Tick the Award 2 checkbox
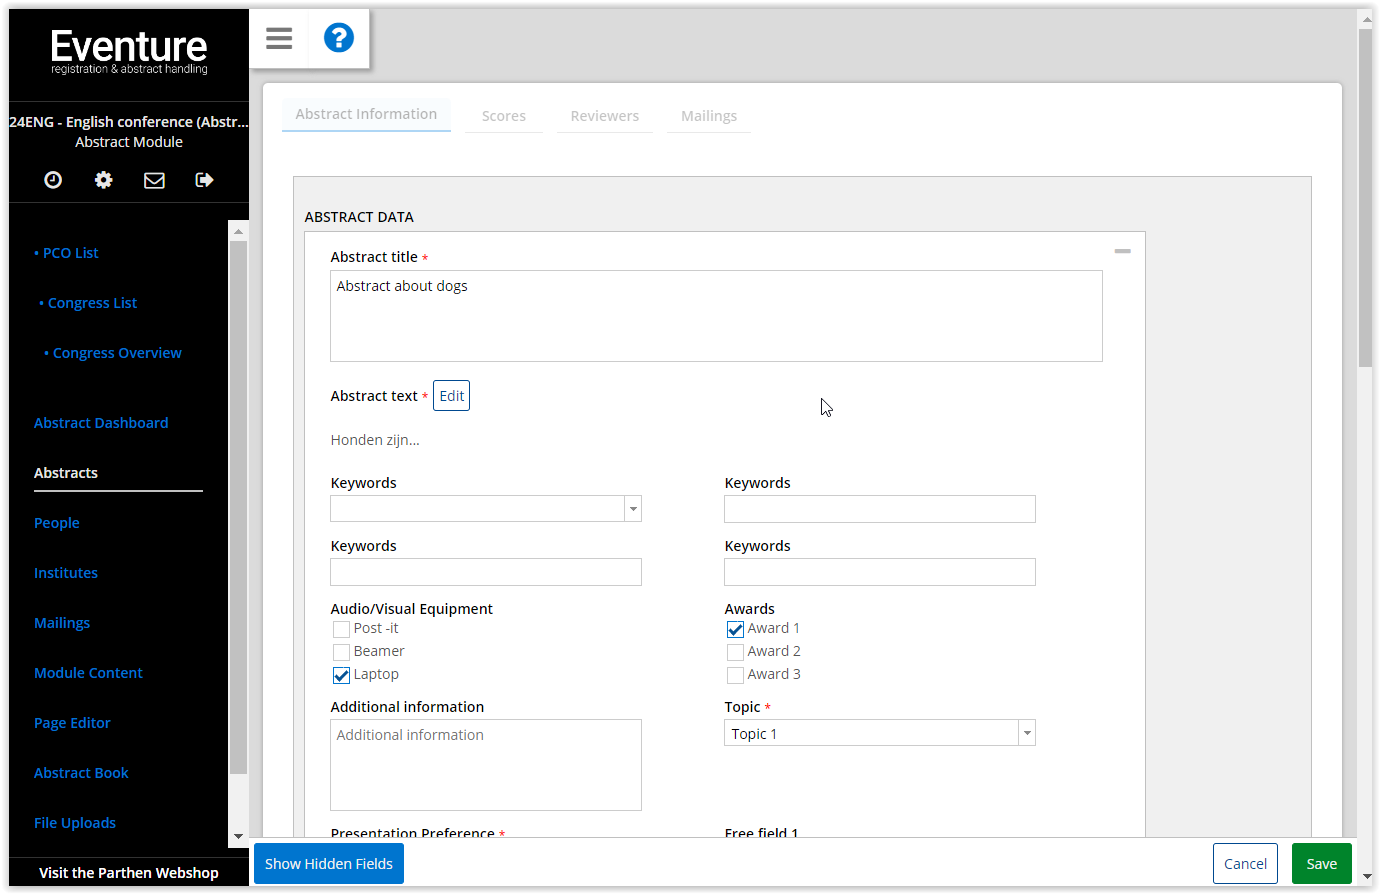Screen dimensions: 1380x894 pos(735,652)
